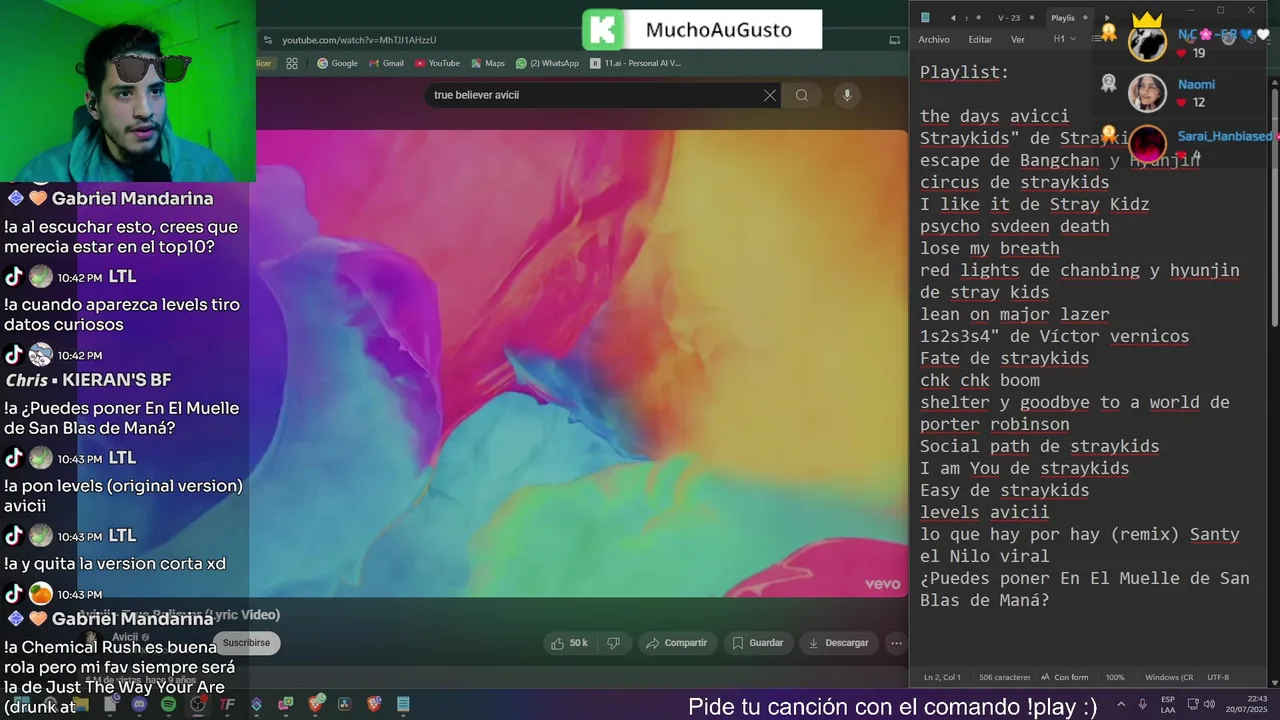Screen dimensions: 1280x720
Task: Open the Editar menu in Notepad
Action: [980, 40]
